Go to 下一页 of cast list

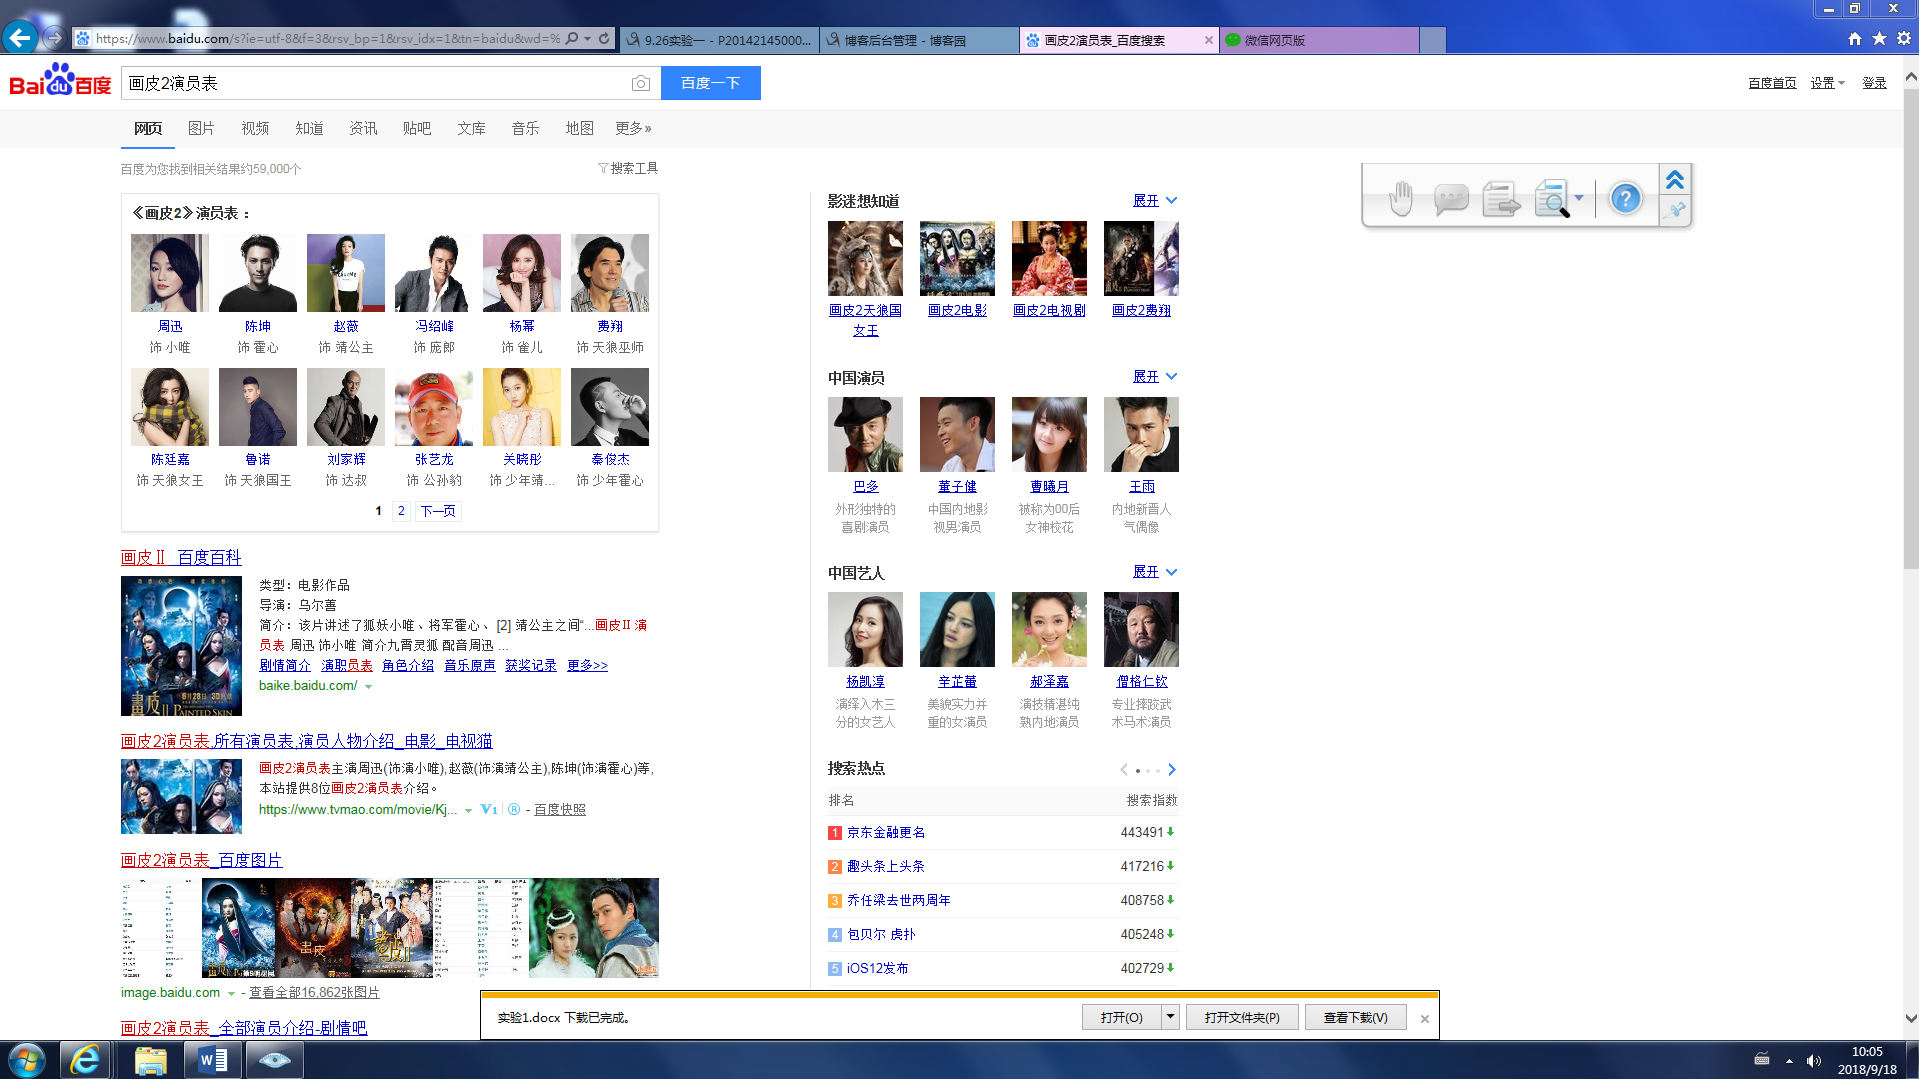438,511
